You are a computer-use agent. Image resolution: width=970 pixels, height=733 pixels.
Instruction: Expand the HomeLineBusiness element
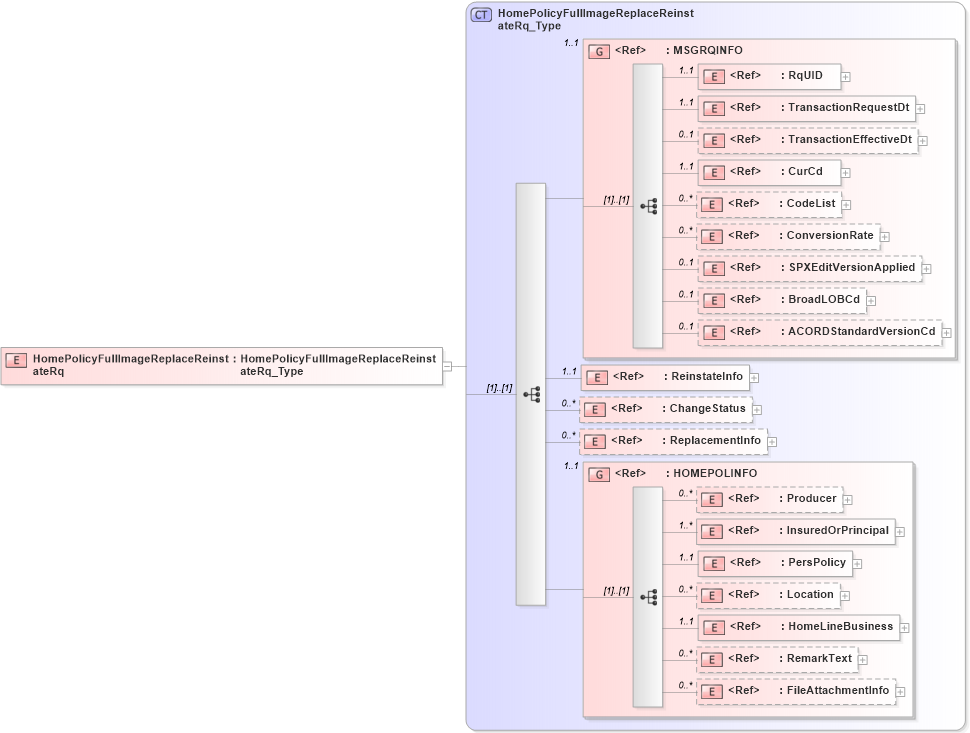905,627
